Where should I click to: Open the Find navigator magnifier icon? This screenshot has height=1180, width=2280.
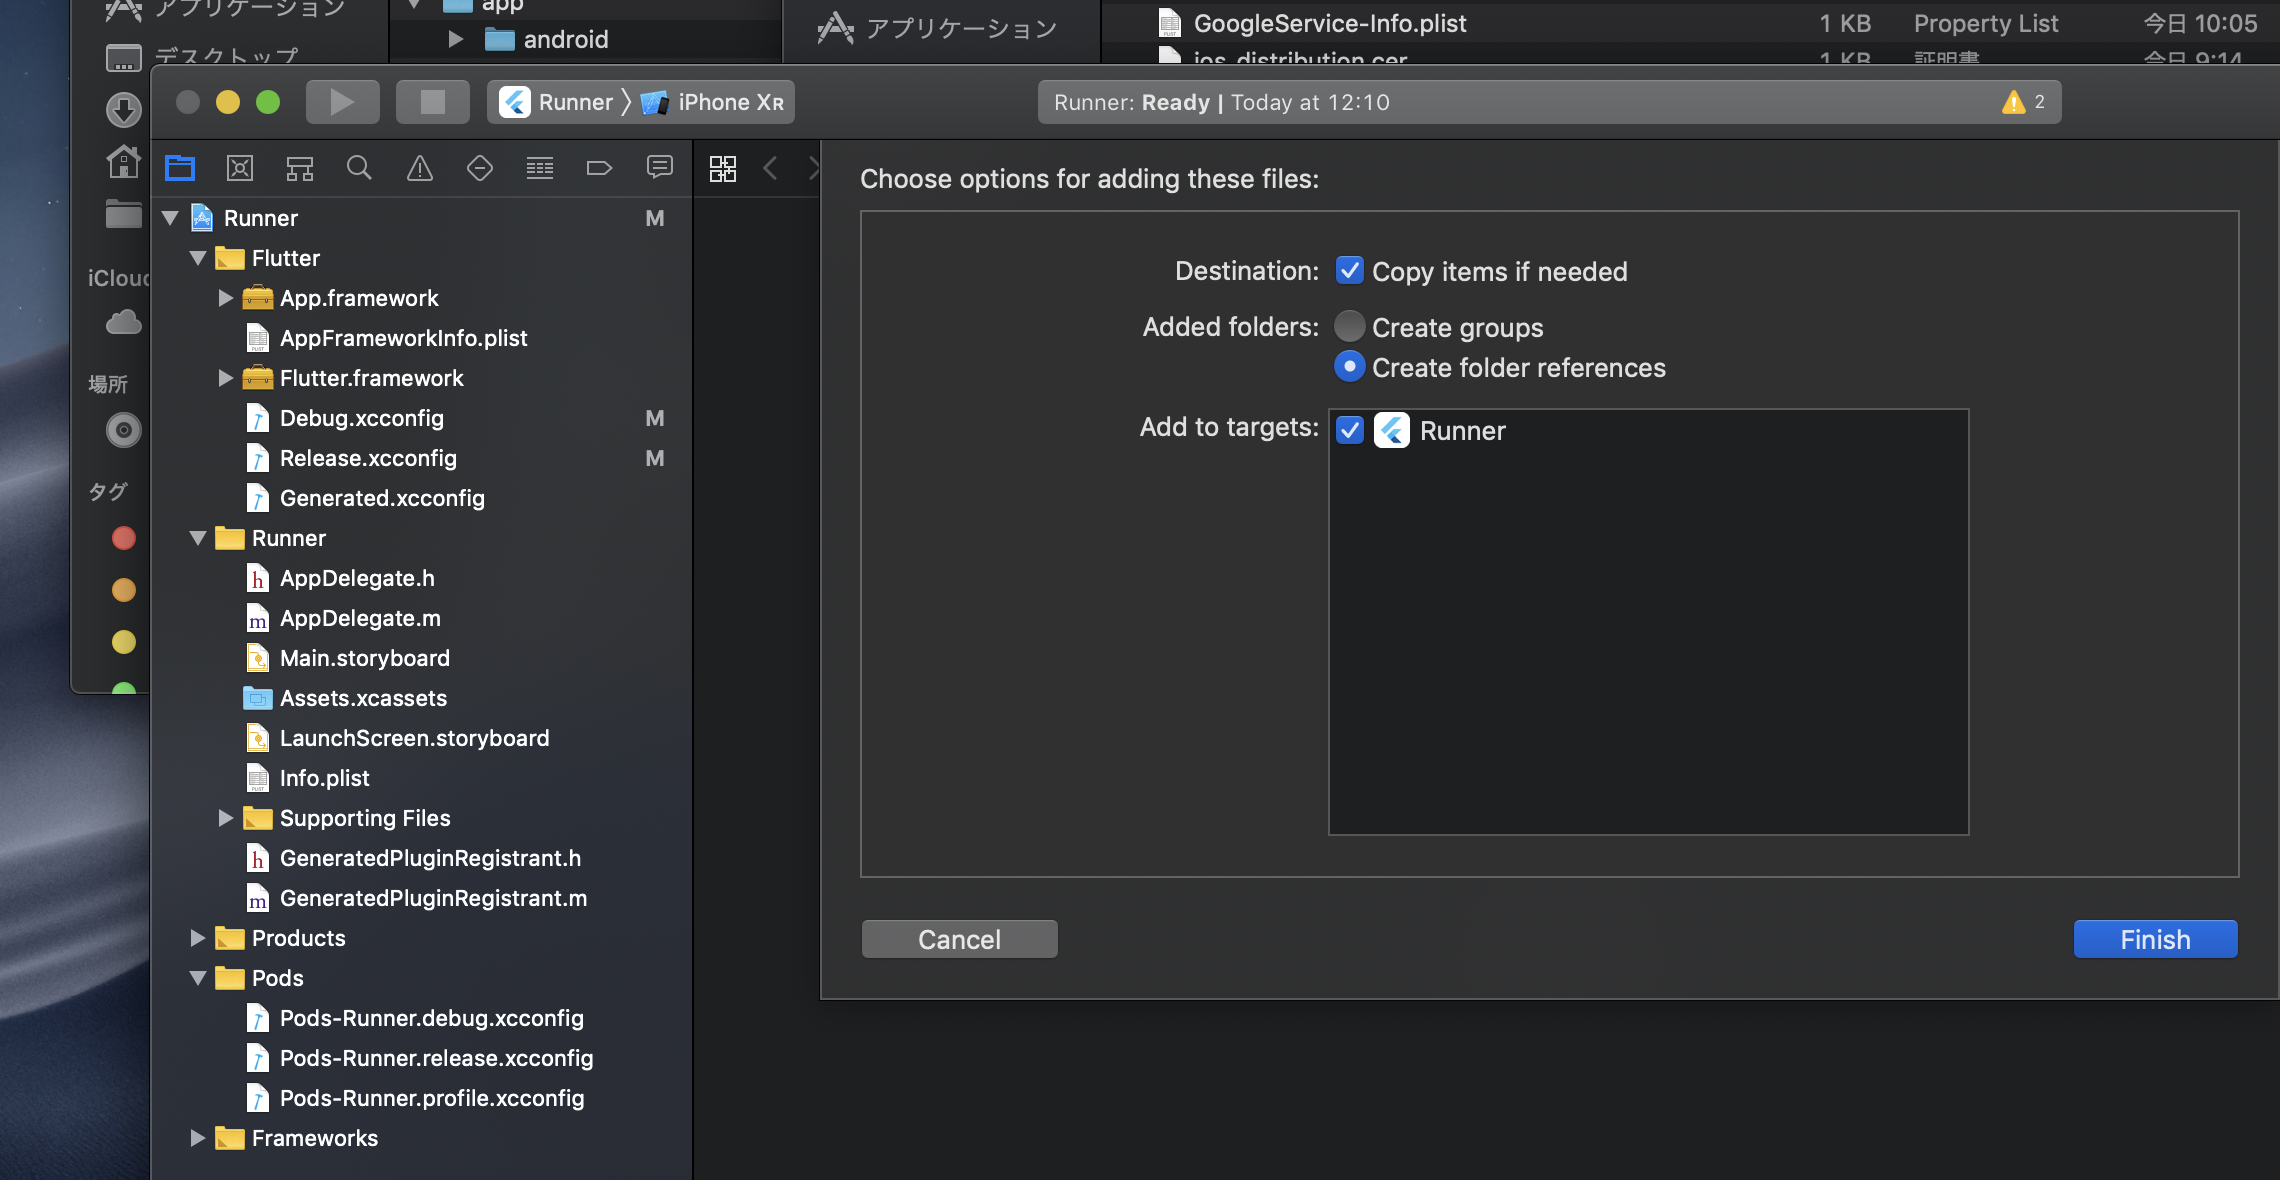[x=359, y=168]
